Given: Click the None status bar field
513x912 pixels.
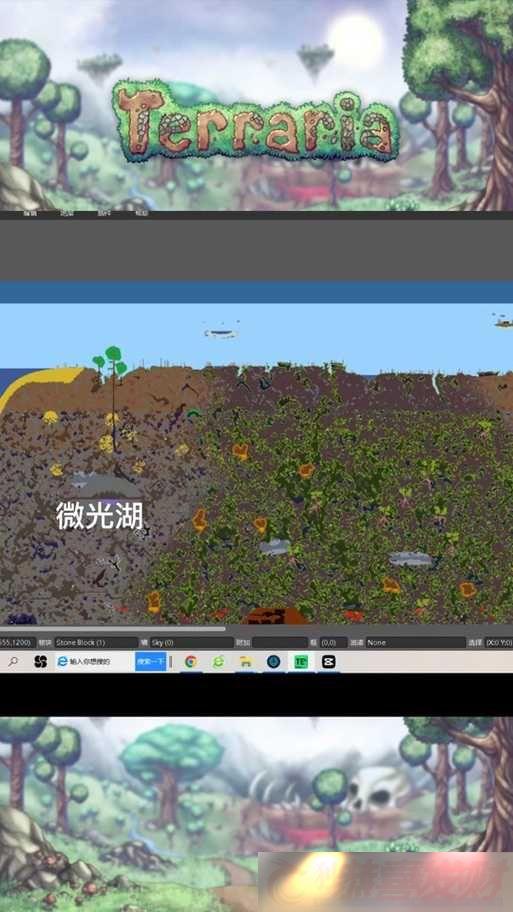Looking at the screenshot, I should click(415, 643).
